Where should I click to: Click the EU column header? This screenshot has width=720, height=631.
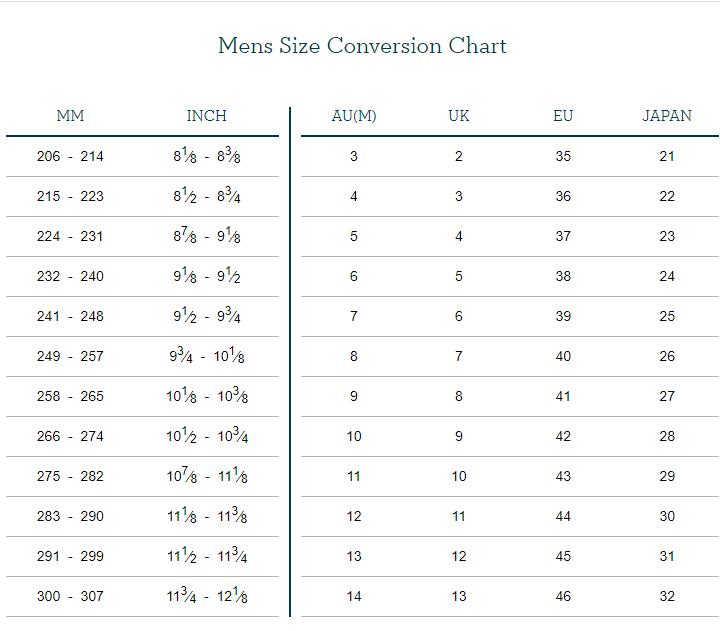tap(563, 116)
